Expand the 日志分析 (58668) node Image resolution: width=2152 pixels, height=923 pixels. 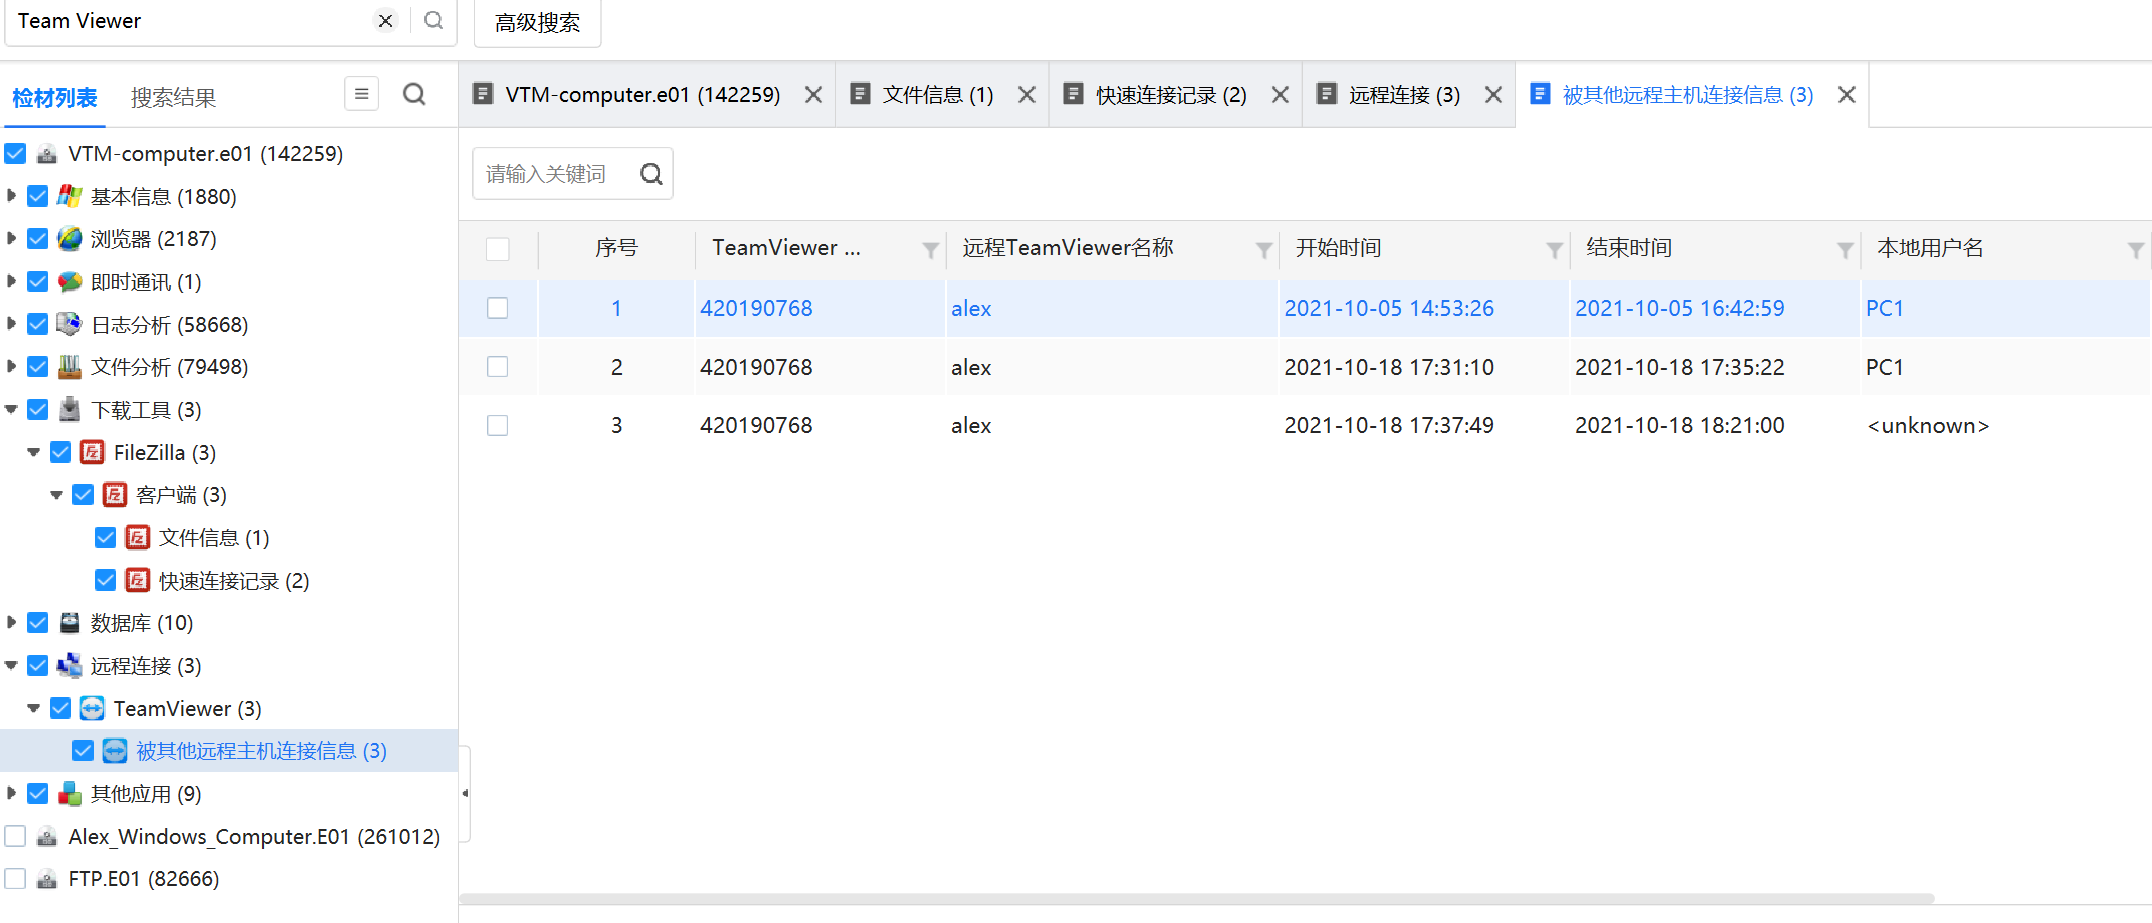(11, 324)
